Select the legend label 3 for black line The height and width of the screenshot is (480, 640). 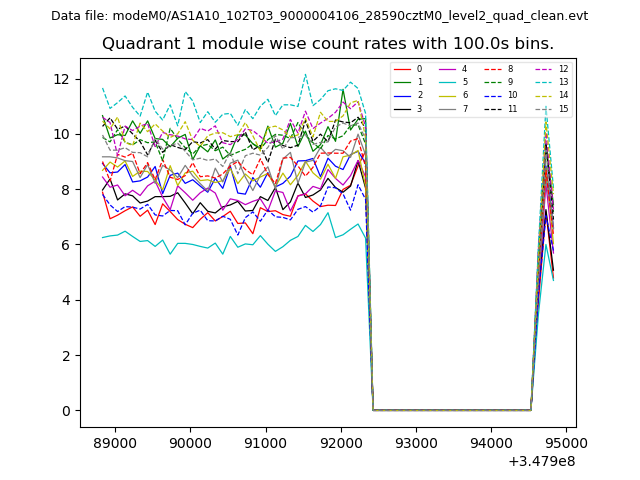click(x=419, y=108)
